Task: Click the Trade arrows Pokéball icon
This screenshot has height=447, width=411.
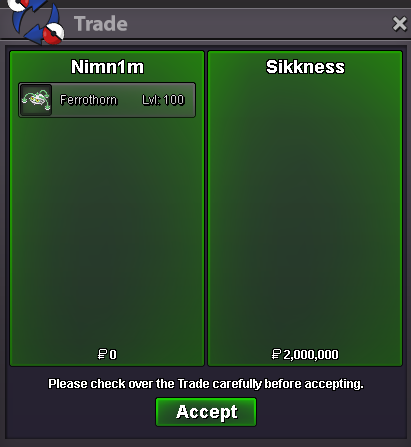Action: pyautogui.click(x=36, y=21)
